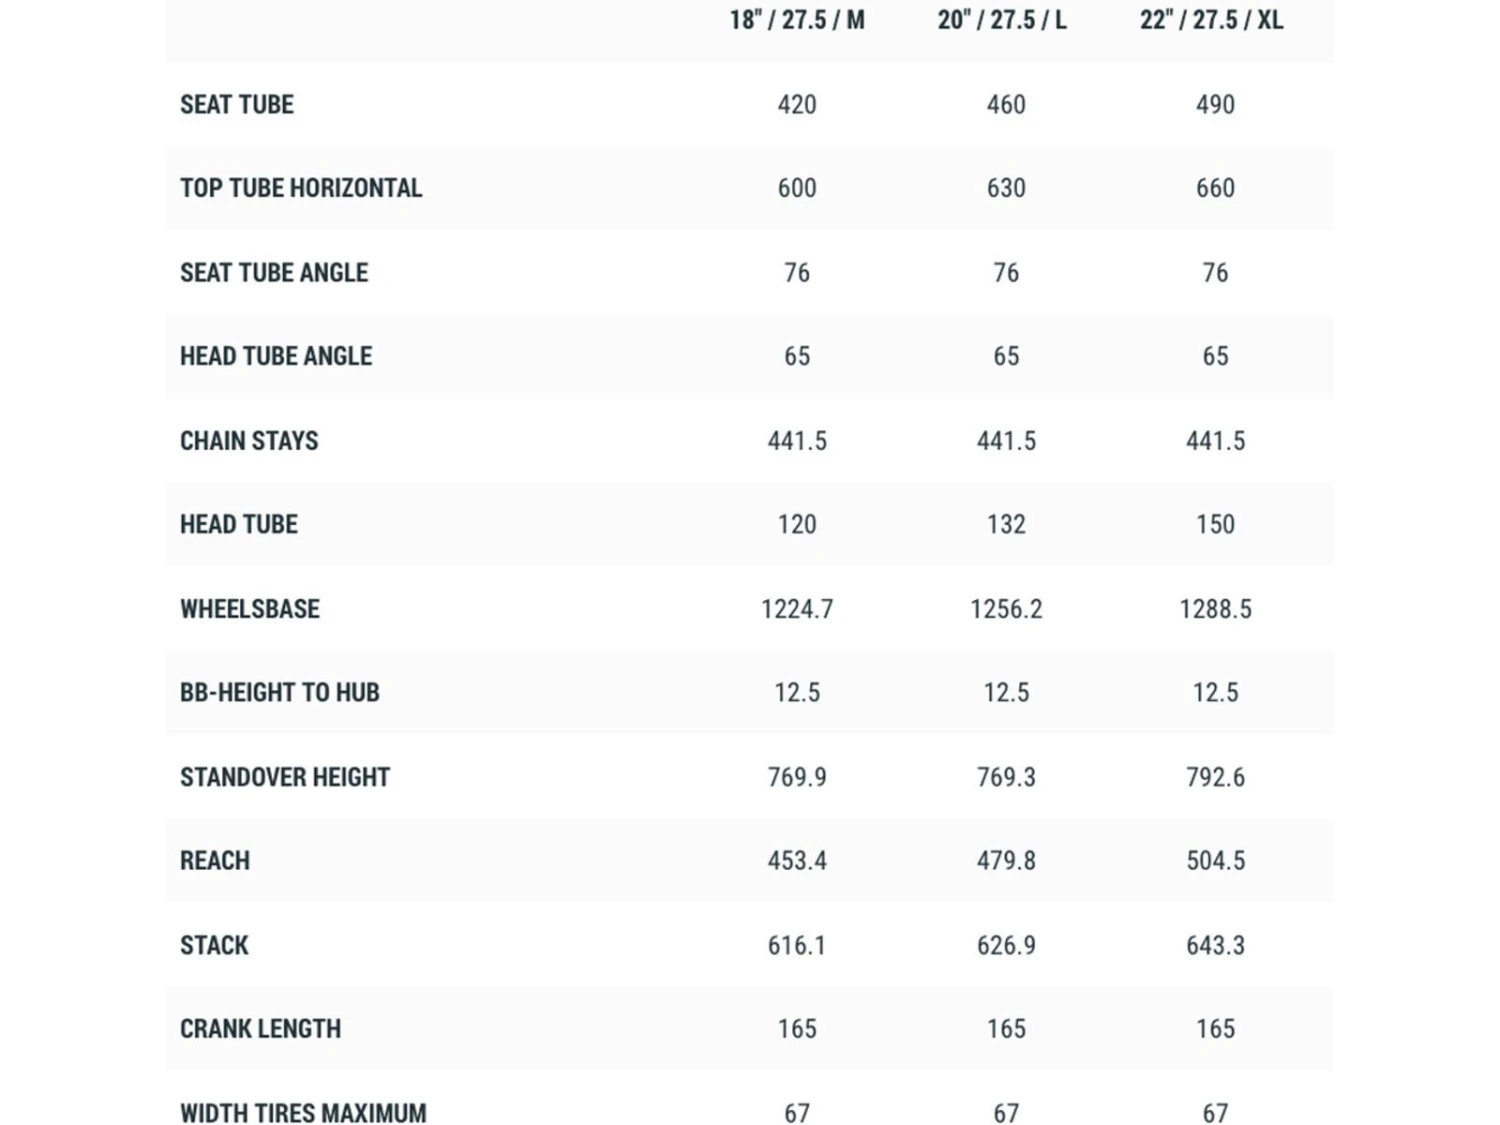This screenshot has width=1500, height=1125.
Task: Select the CRANK LENGTH row label
Action: pos(261,1029)
